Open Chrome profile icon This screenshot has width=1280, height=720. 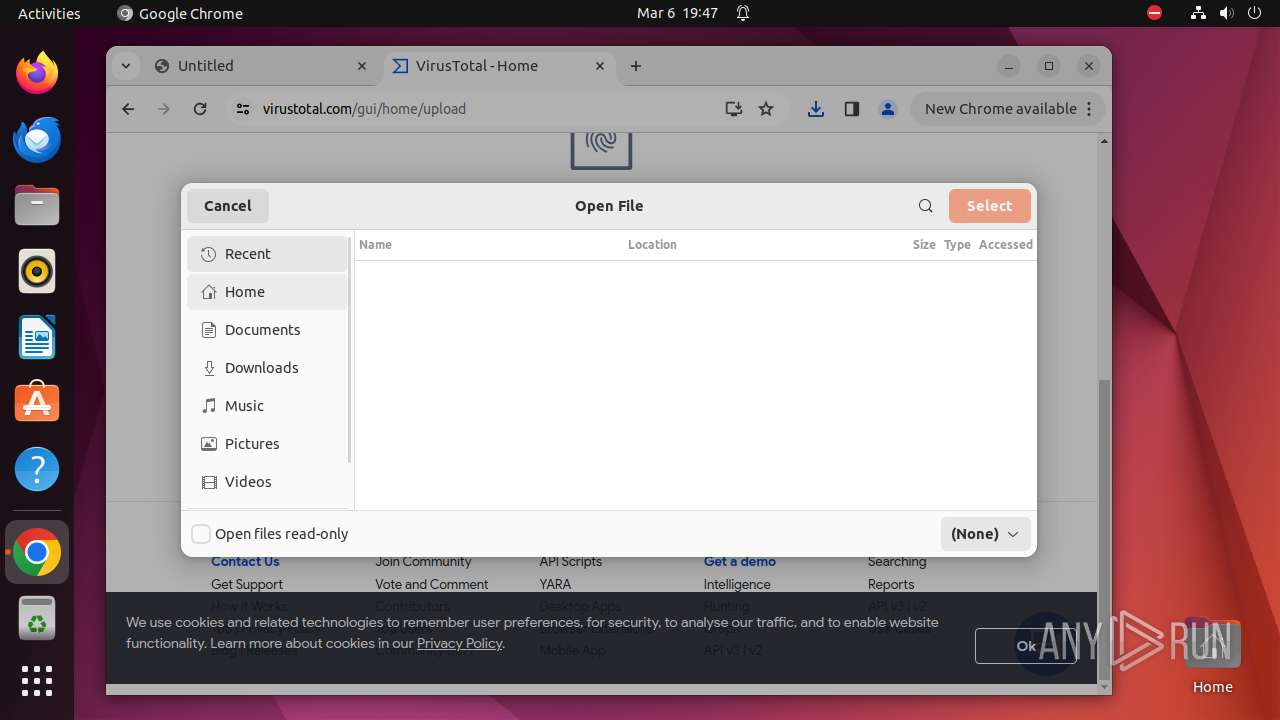pyautogui.click(x=888, y=109)
